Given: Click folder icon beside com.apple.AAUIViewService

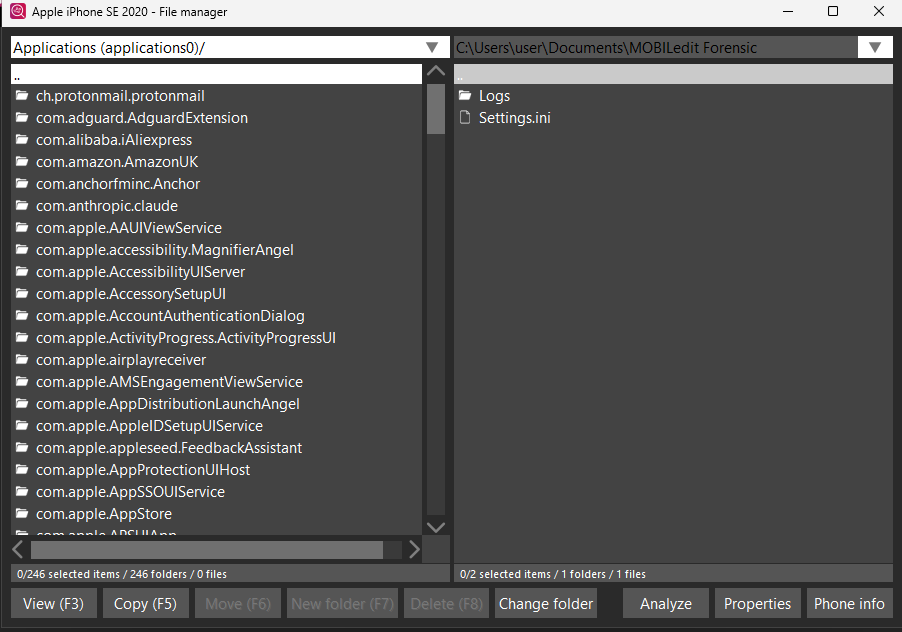Looking at the screenshot, I should click(x=22, y=227).
